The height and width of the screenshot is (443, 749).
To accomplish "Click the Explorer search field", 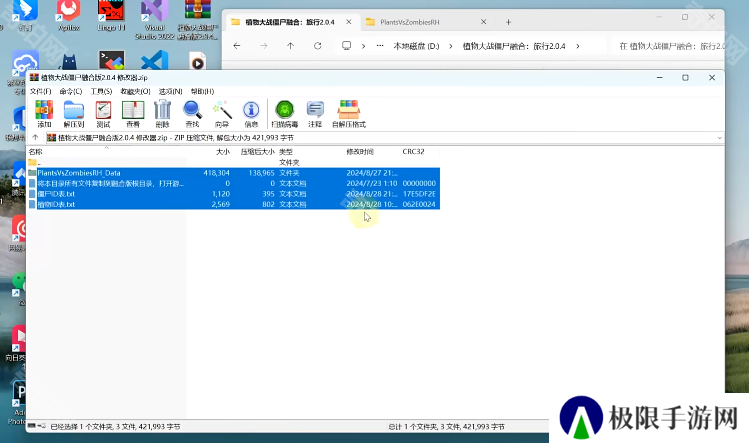I will (670, 46).
